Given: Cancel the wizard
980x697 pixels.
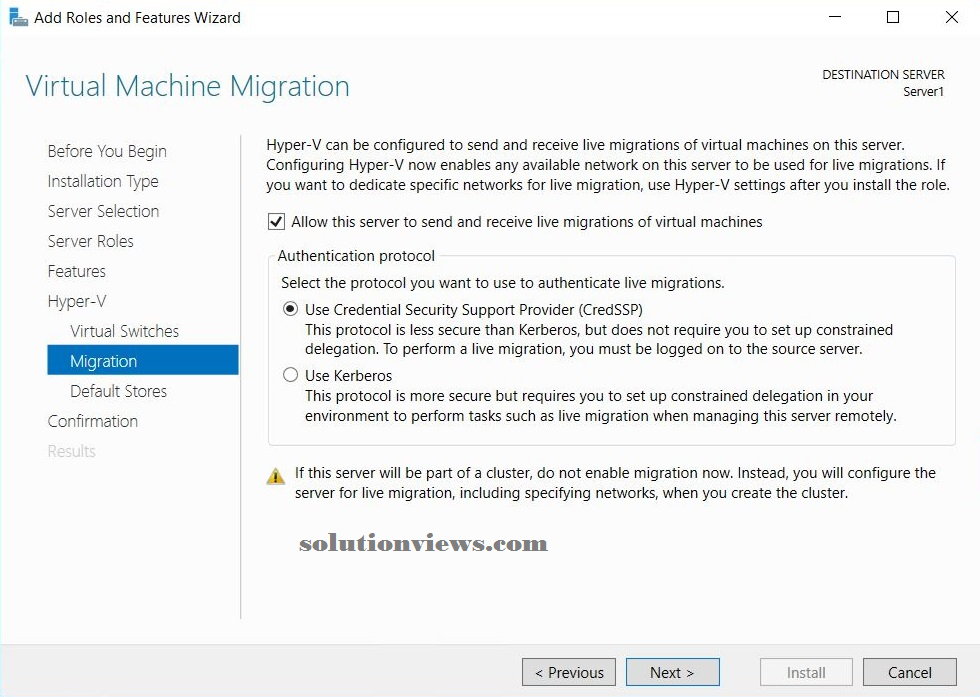Looking at the screenshot, I should [909, 672].
